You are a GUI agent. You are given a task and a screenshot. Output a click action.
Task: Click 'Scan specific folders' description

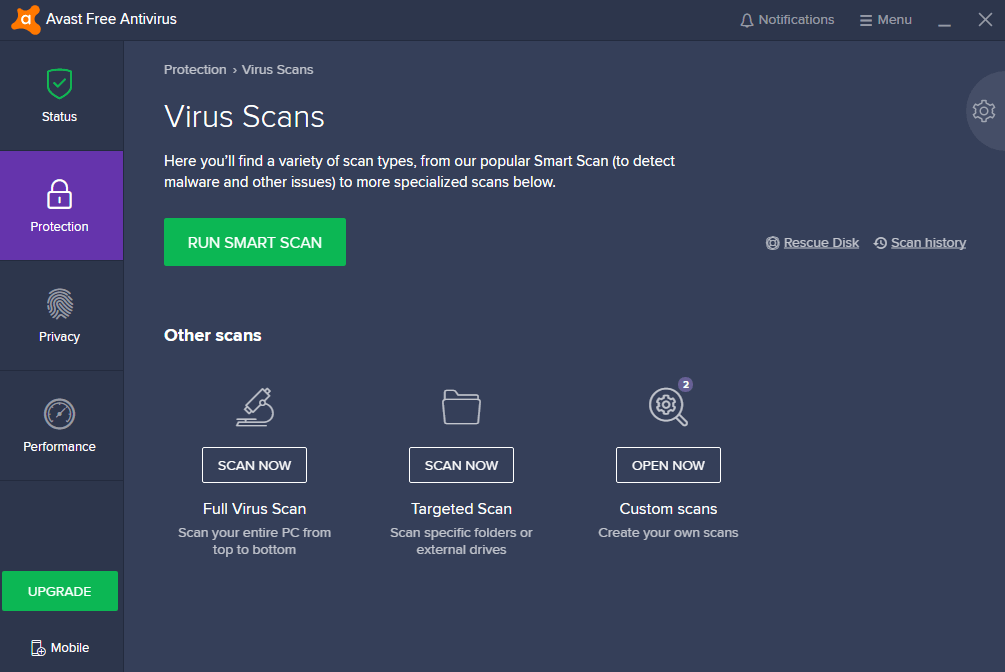pyautogui.click(x=461, y=541)
